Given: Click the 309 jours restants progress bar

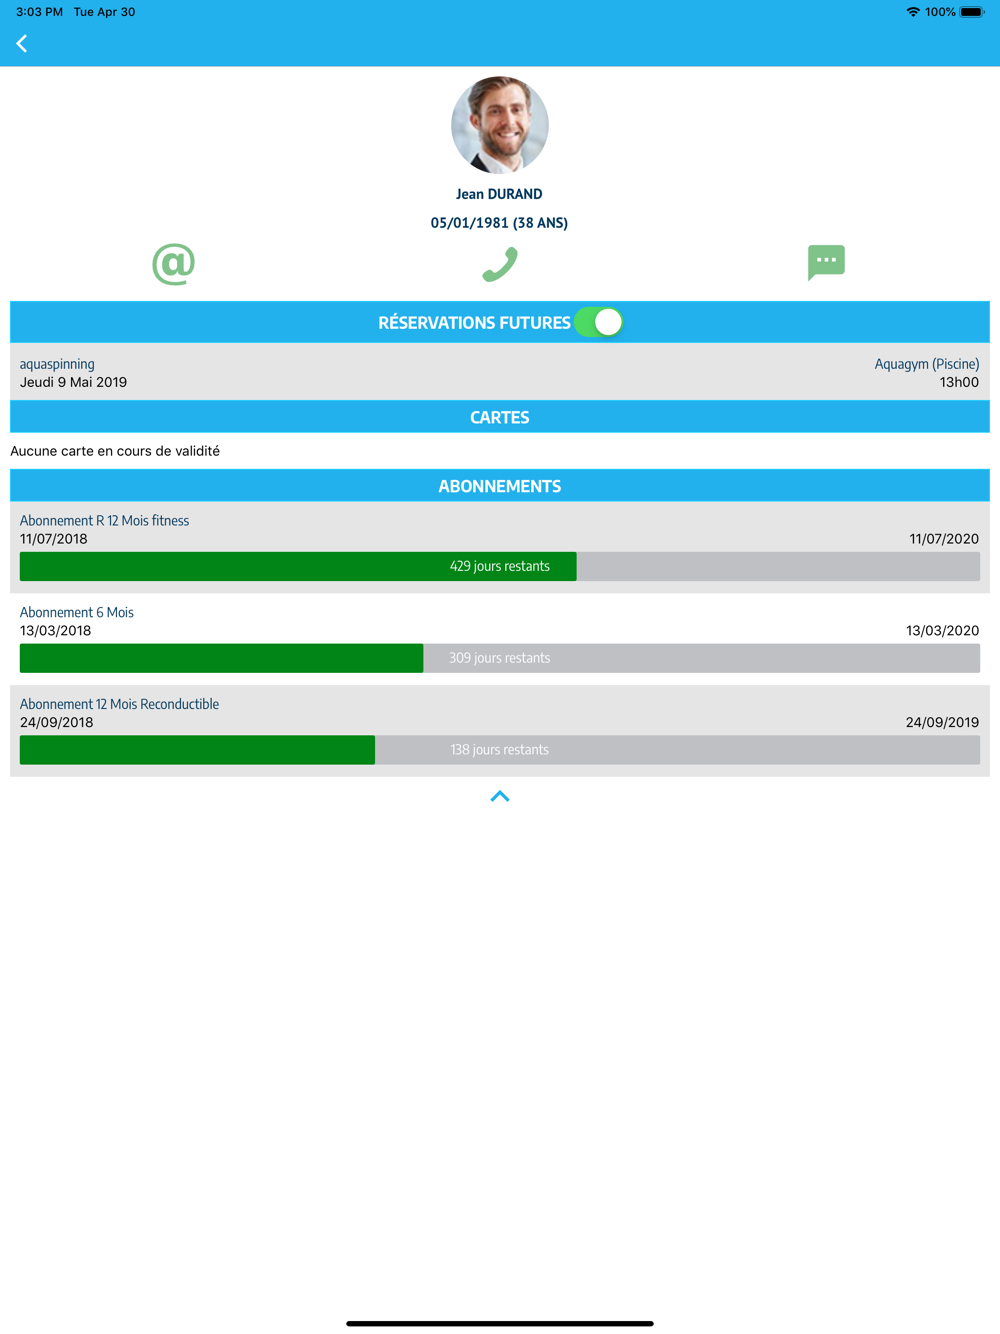Looking at the screenshot, I should pyautogui.click(x=500, y=658).
